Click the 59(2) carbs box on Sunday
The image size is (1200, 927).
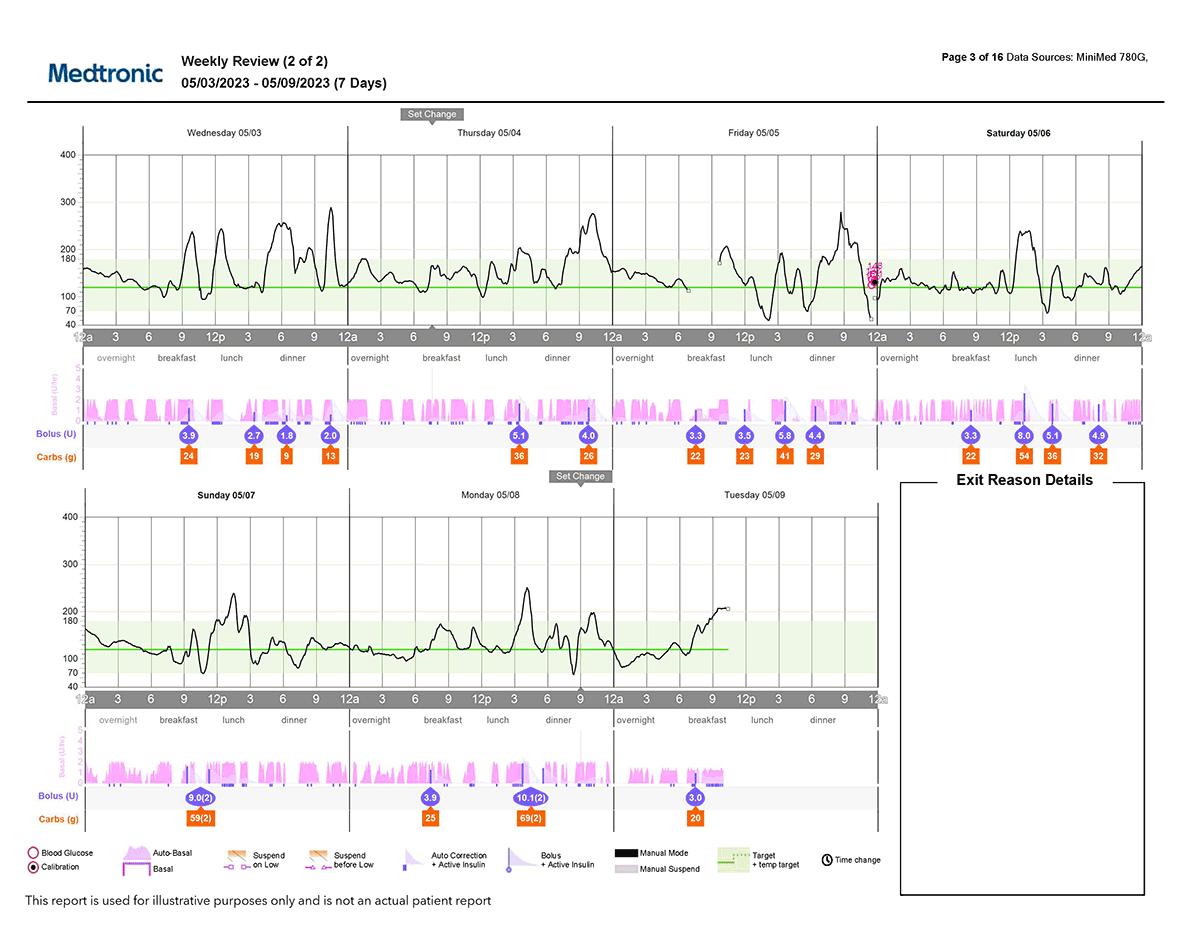(201, 819)
